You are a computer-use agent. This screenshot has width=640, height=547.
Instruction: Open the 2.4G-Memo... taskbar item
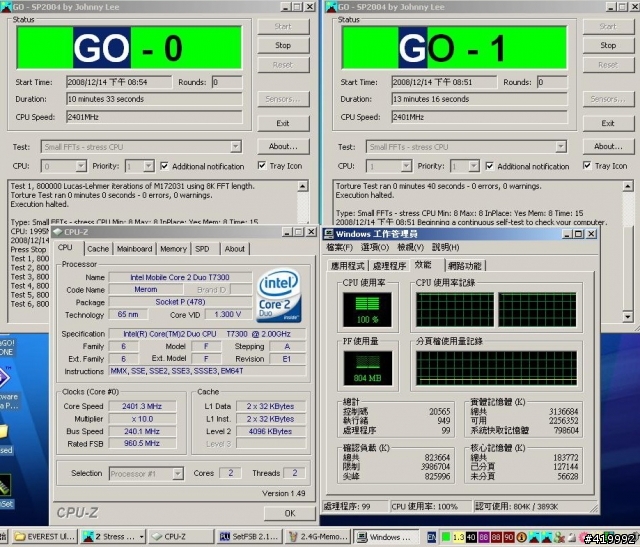(x=319, y=536)
